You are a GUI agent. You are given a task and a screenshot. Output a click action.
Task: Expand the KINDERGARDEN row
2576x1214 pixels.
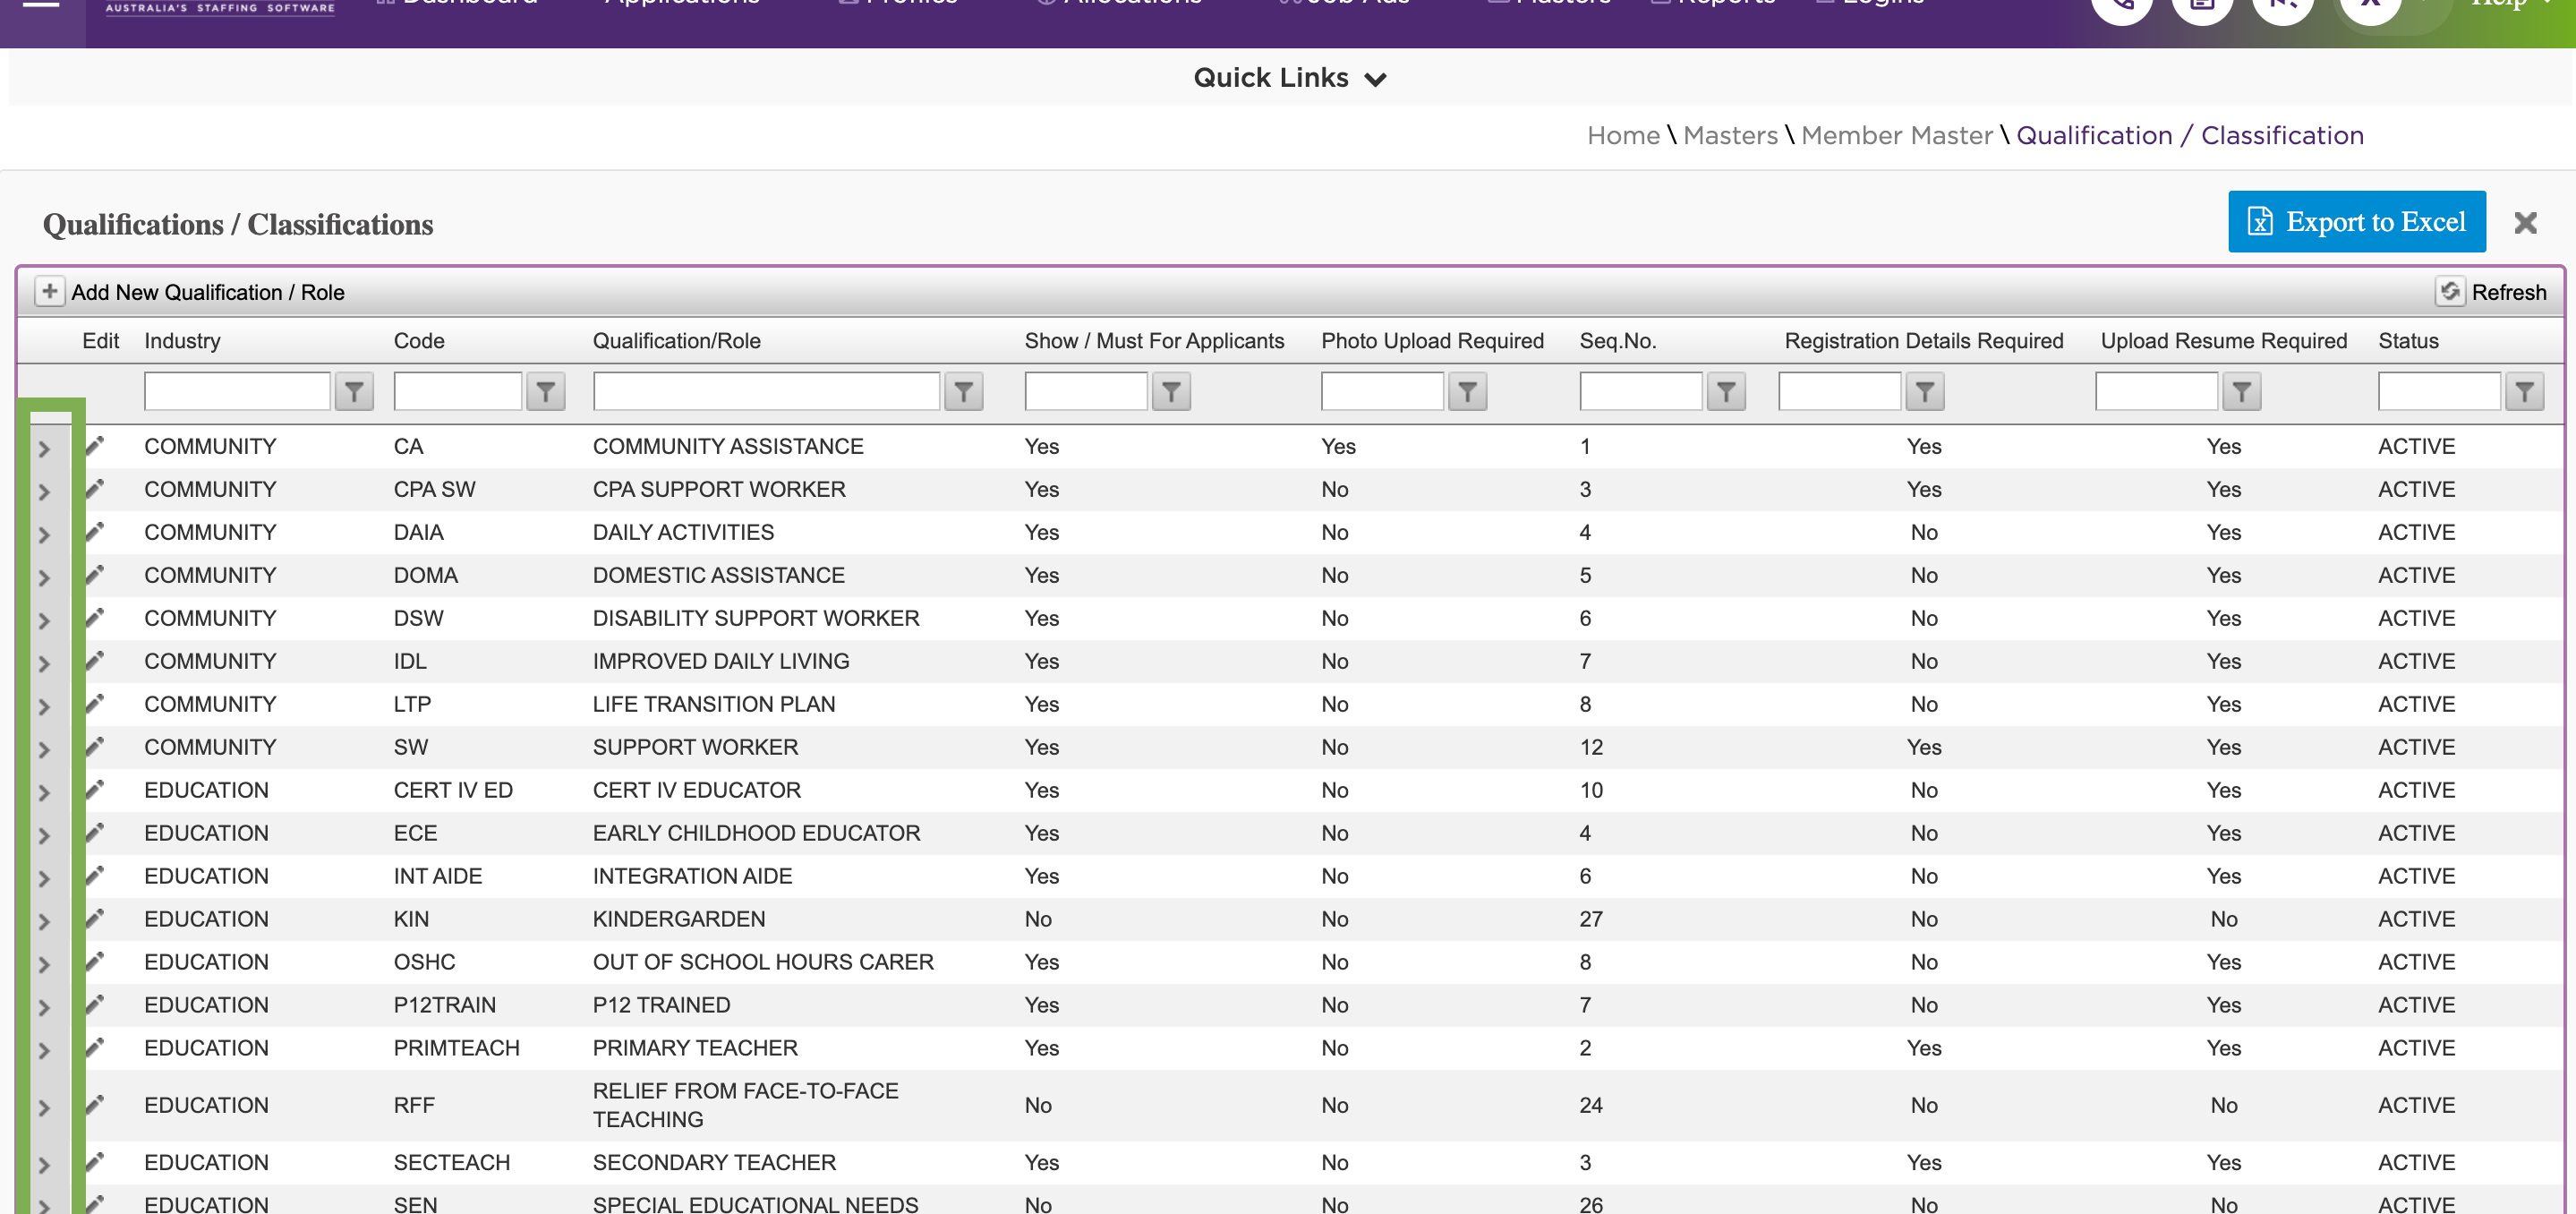point(44,922)
